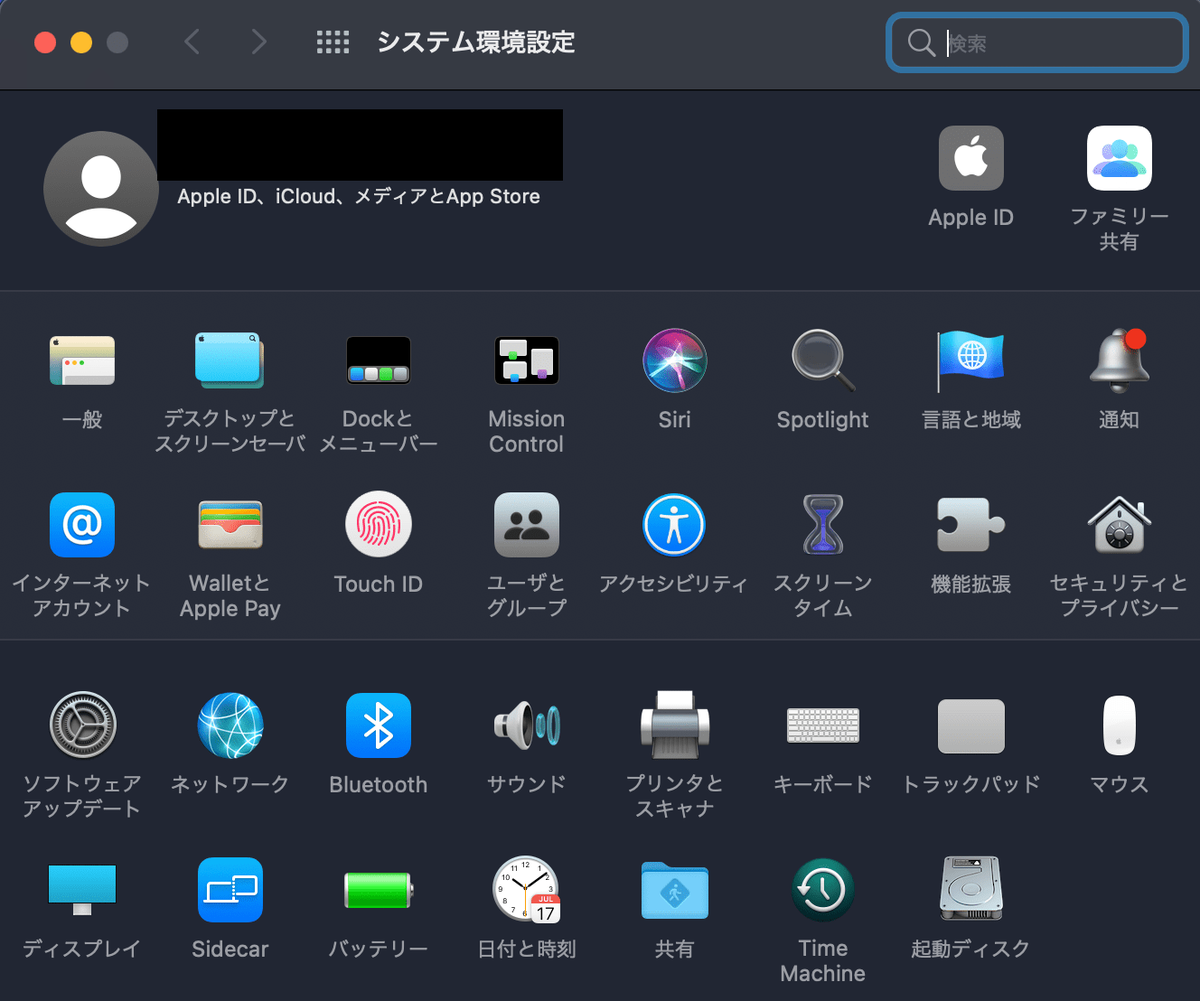Open プリンタとスキャナ preferences
This screenshot has height=1001, width=1200.
click(674, 725)
